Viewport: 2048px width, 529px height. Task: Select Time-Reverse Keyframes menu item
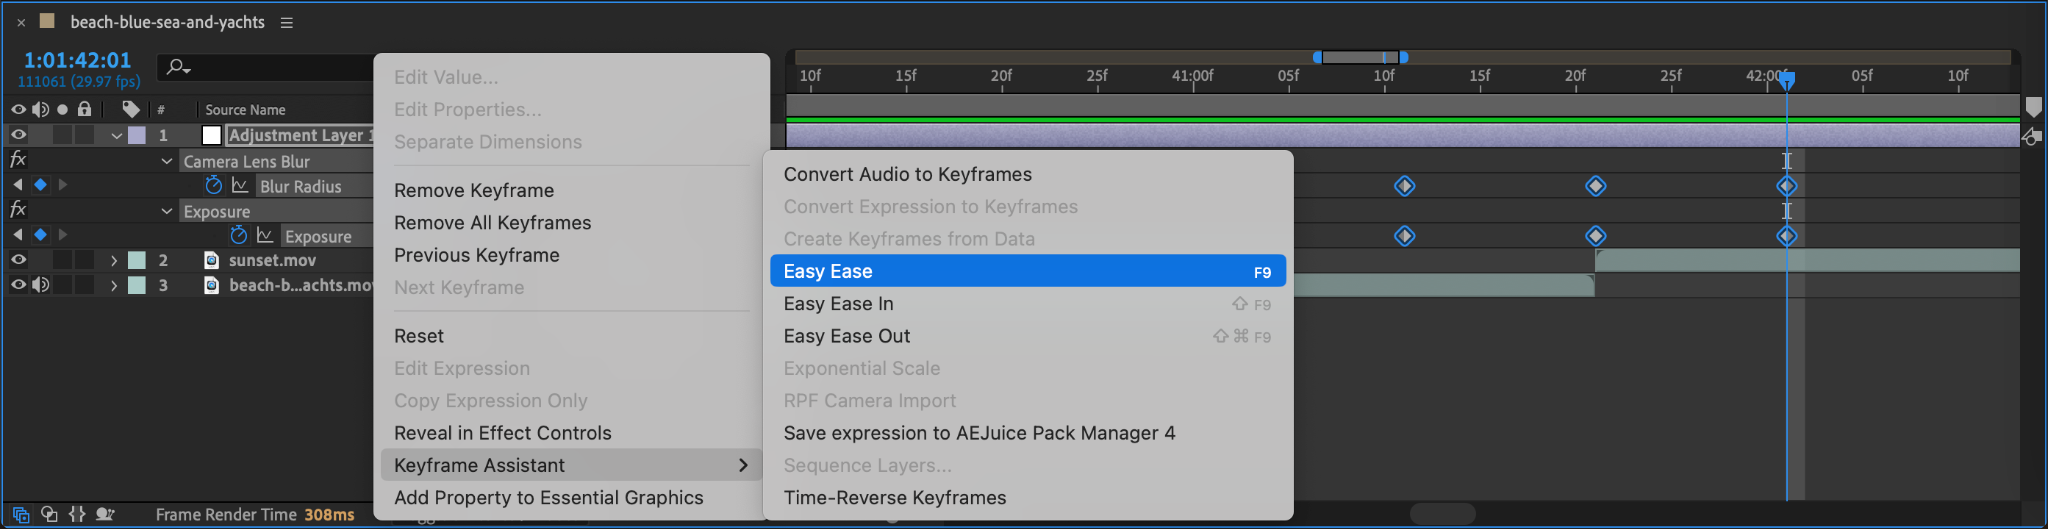click(x=895, y=497)
